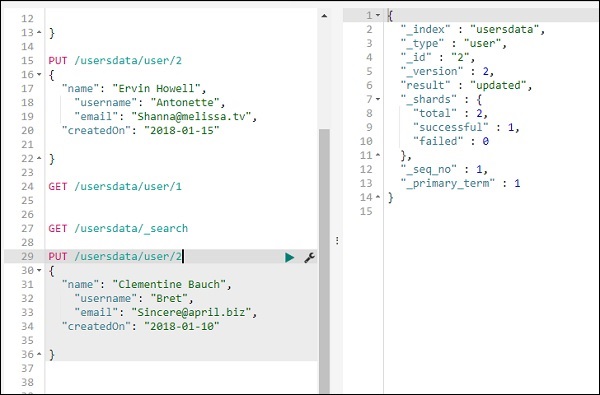Place cursor on GET /usersdata/_search line
Screen dimensions: 600x395
118,229
